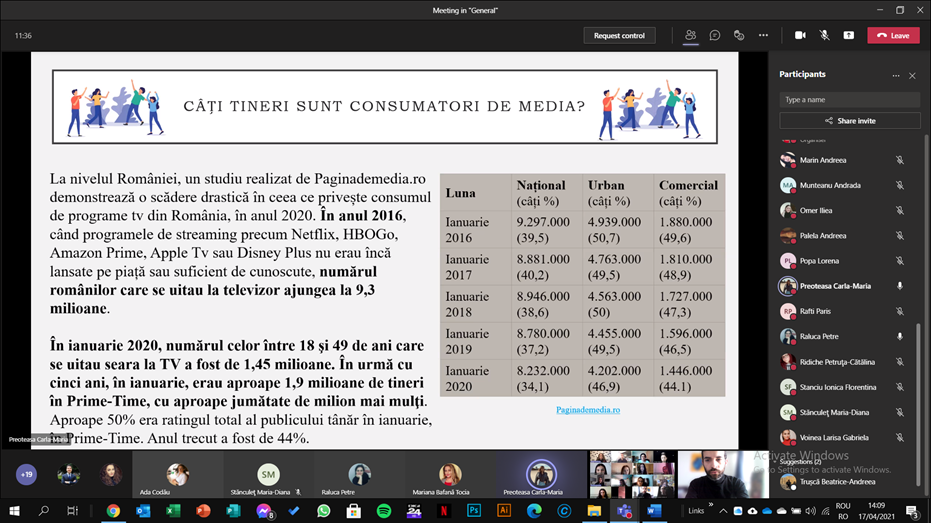
Task: Open the reactions and raise hand menu
Action: [739, 35]
